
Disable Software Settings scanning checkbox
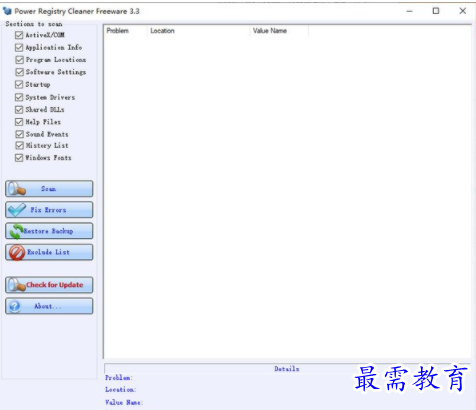coord(19,72)
